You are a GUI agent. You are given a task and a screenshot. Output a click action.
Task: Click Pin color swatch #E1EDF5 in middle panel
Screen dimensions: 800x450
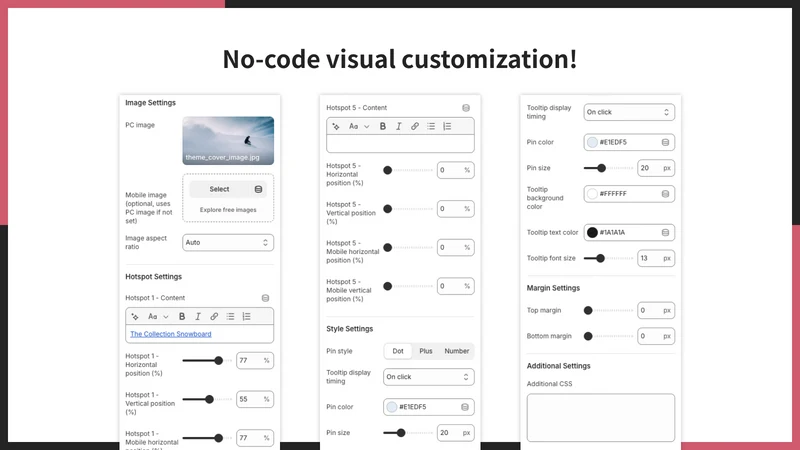pos(392,407)
